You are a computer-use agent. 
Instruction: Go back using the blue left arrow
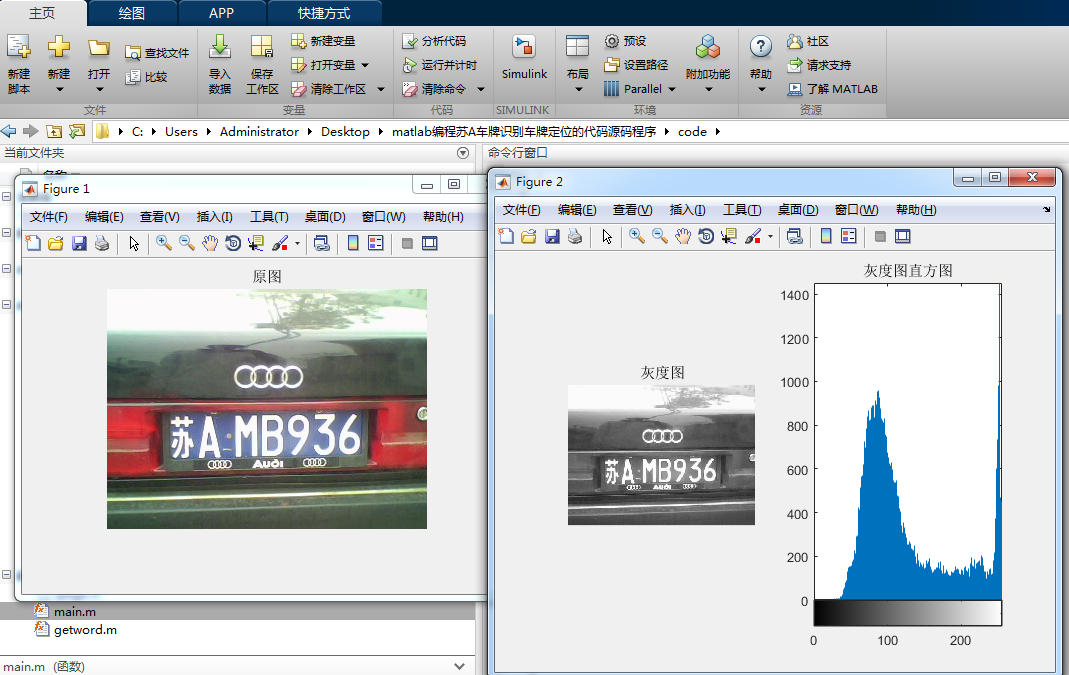9,131
